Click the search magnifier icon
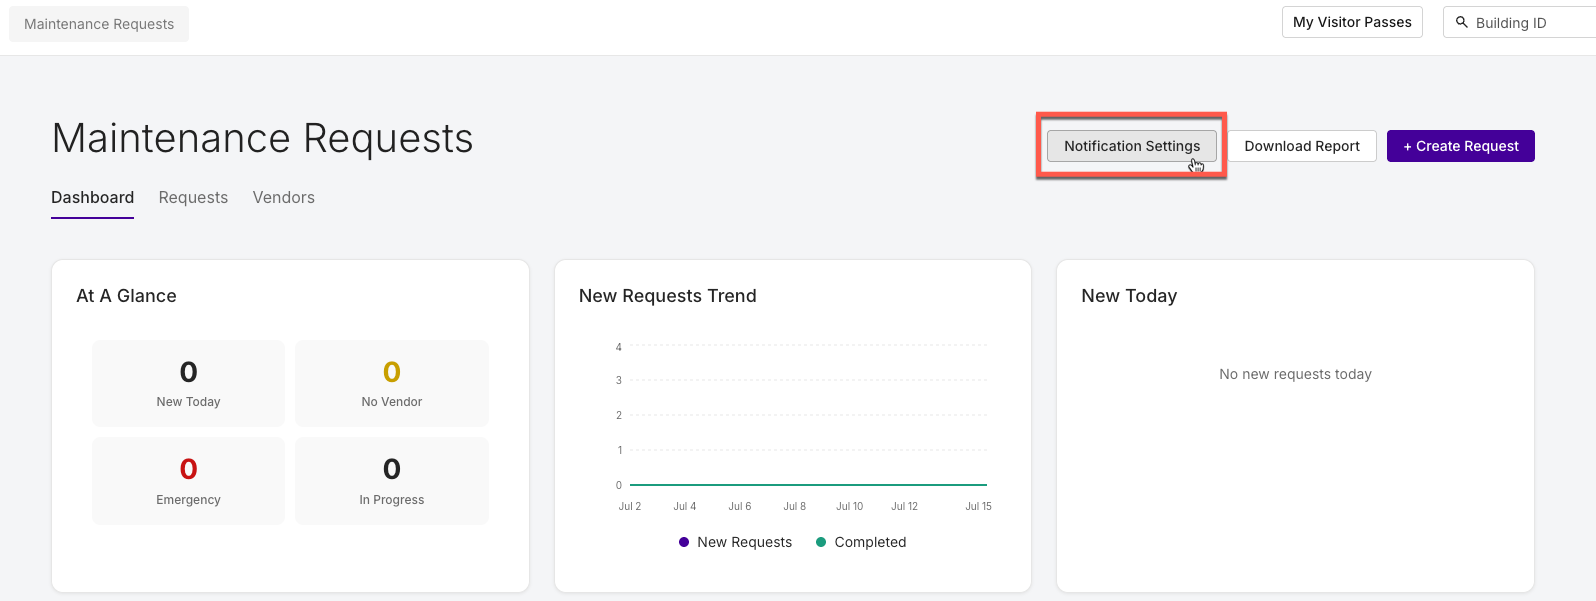 point(1461,22)
